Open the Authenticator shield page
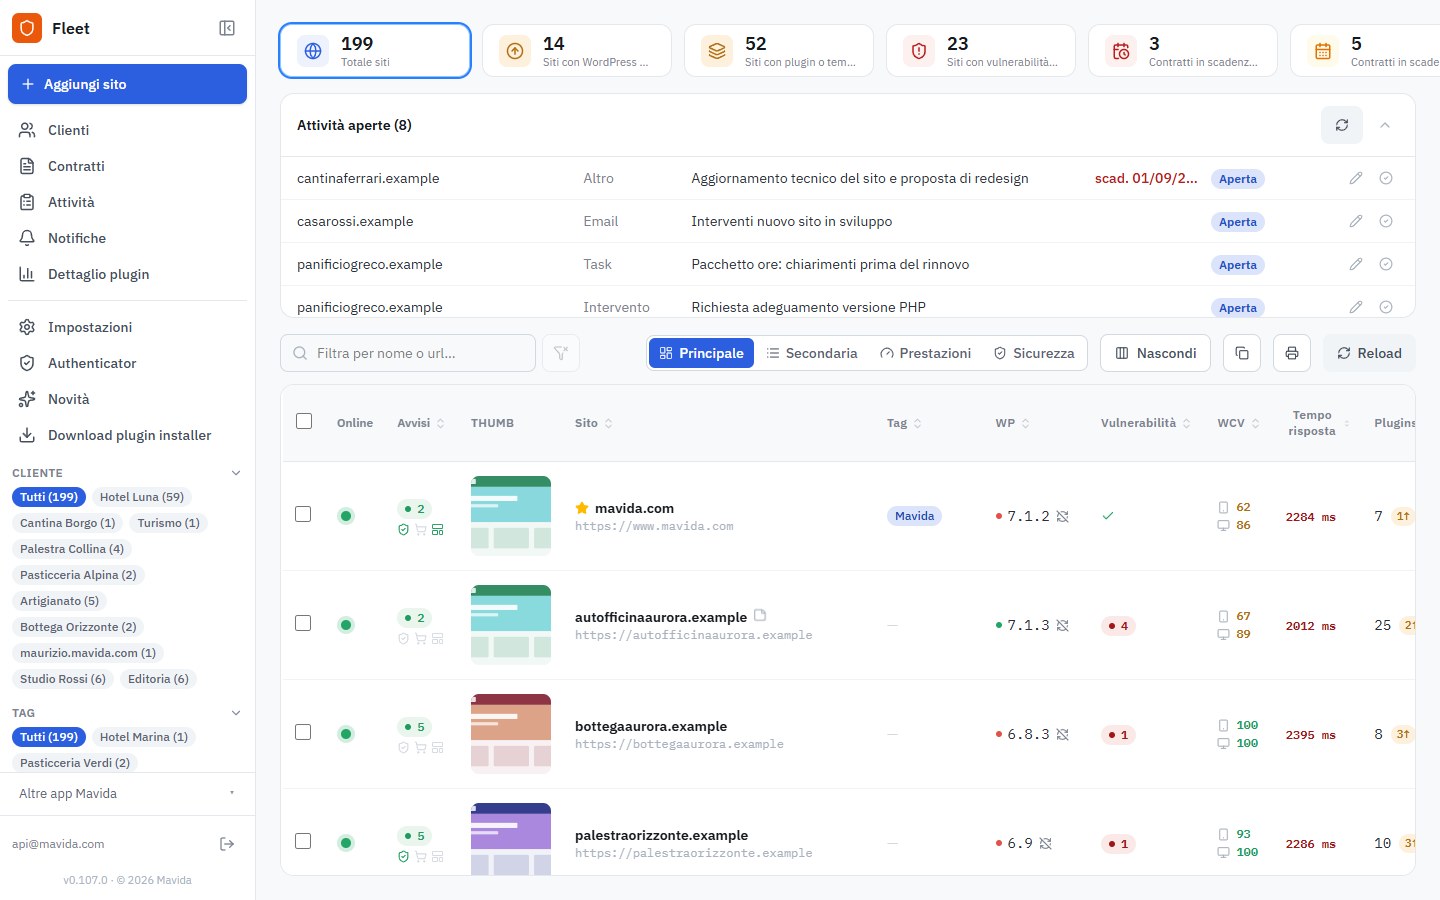Screen dimensions: 1440x900 point(127,363)
